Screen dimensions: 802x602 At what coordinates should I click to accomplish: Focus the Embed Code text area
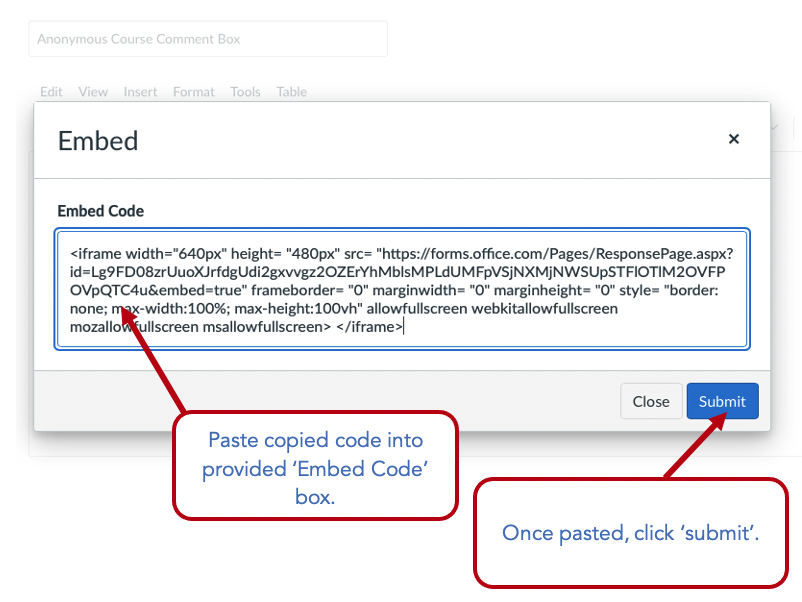click(402, 289)
